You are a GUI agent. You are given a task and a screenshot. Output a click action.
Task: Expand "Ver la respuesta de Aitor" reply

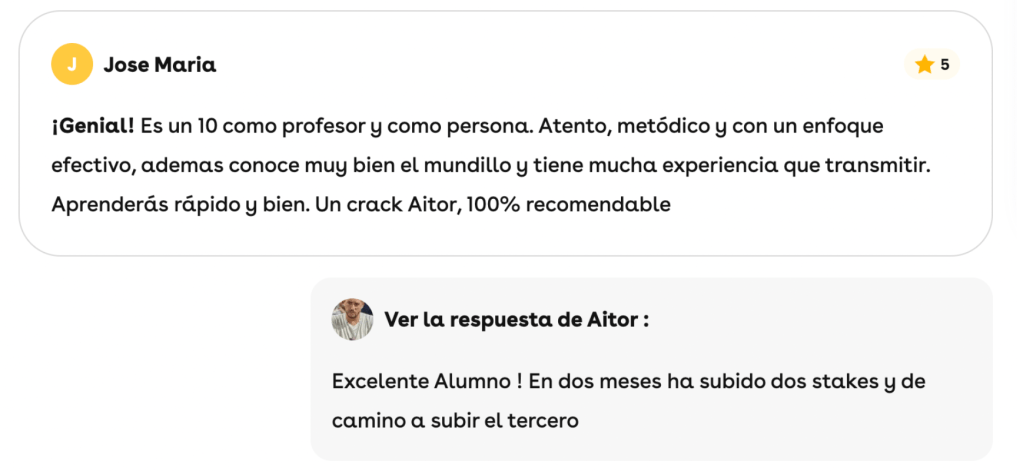516,320
